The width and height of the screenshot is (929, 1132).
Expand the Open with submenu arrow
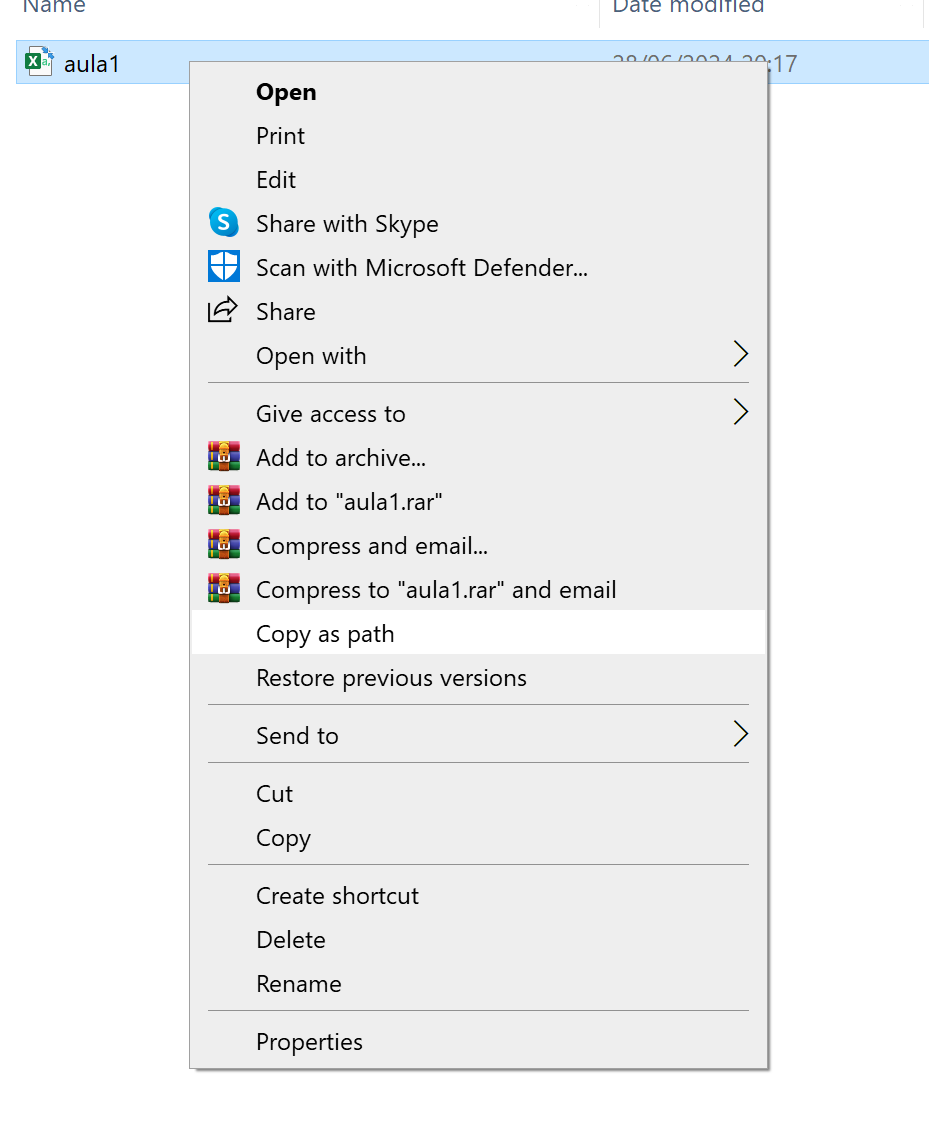click(740, 355)
